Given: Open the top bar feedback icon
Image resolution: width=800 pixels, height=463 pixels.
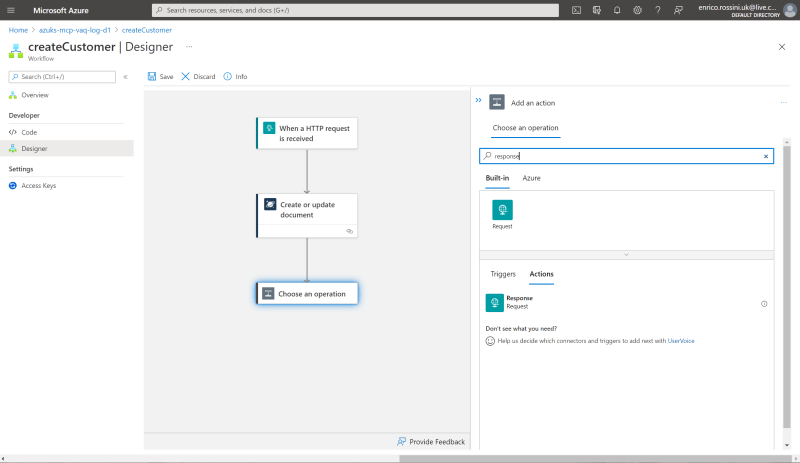Looking at the screenshot, I should [678, 10].
